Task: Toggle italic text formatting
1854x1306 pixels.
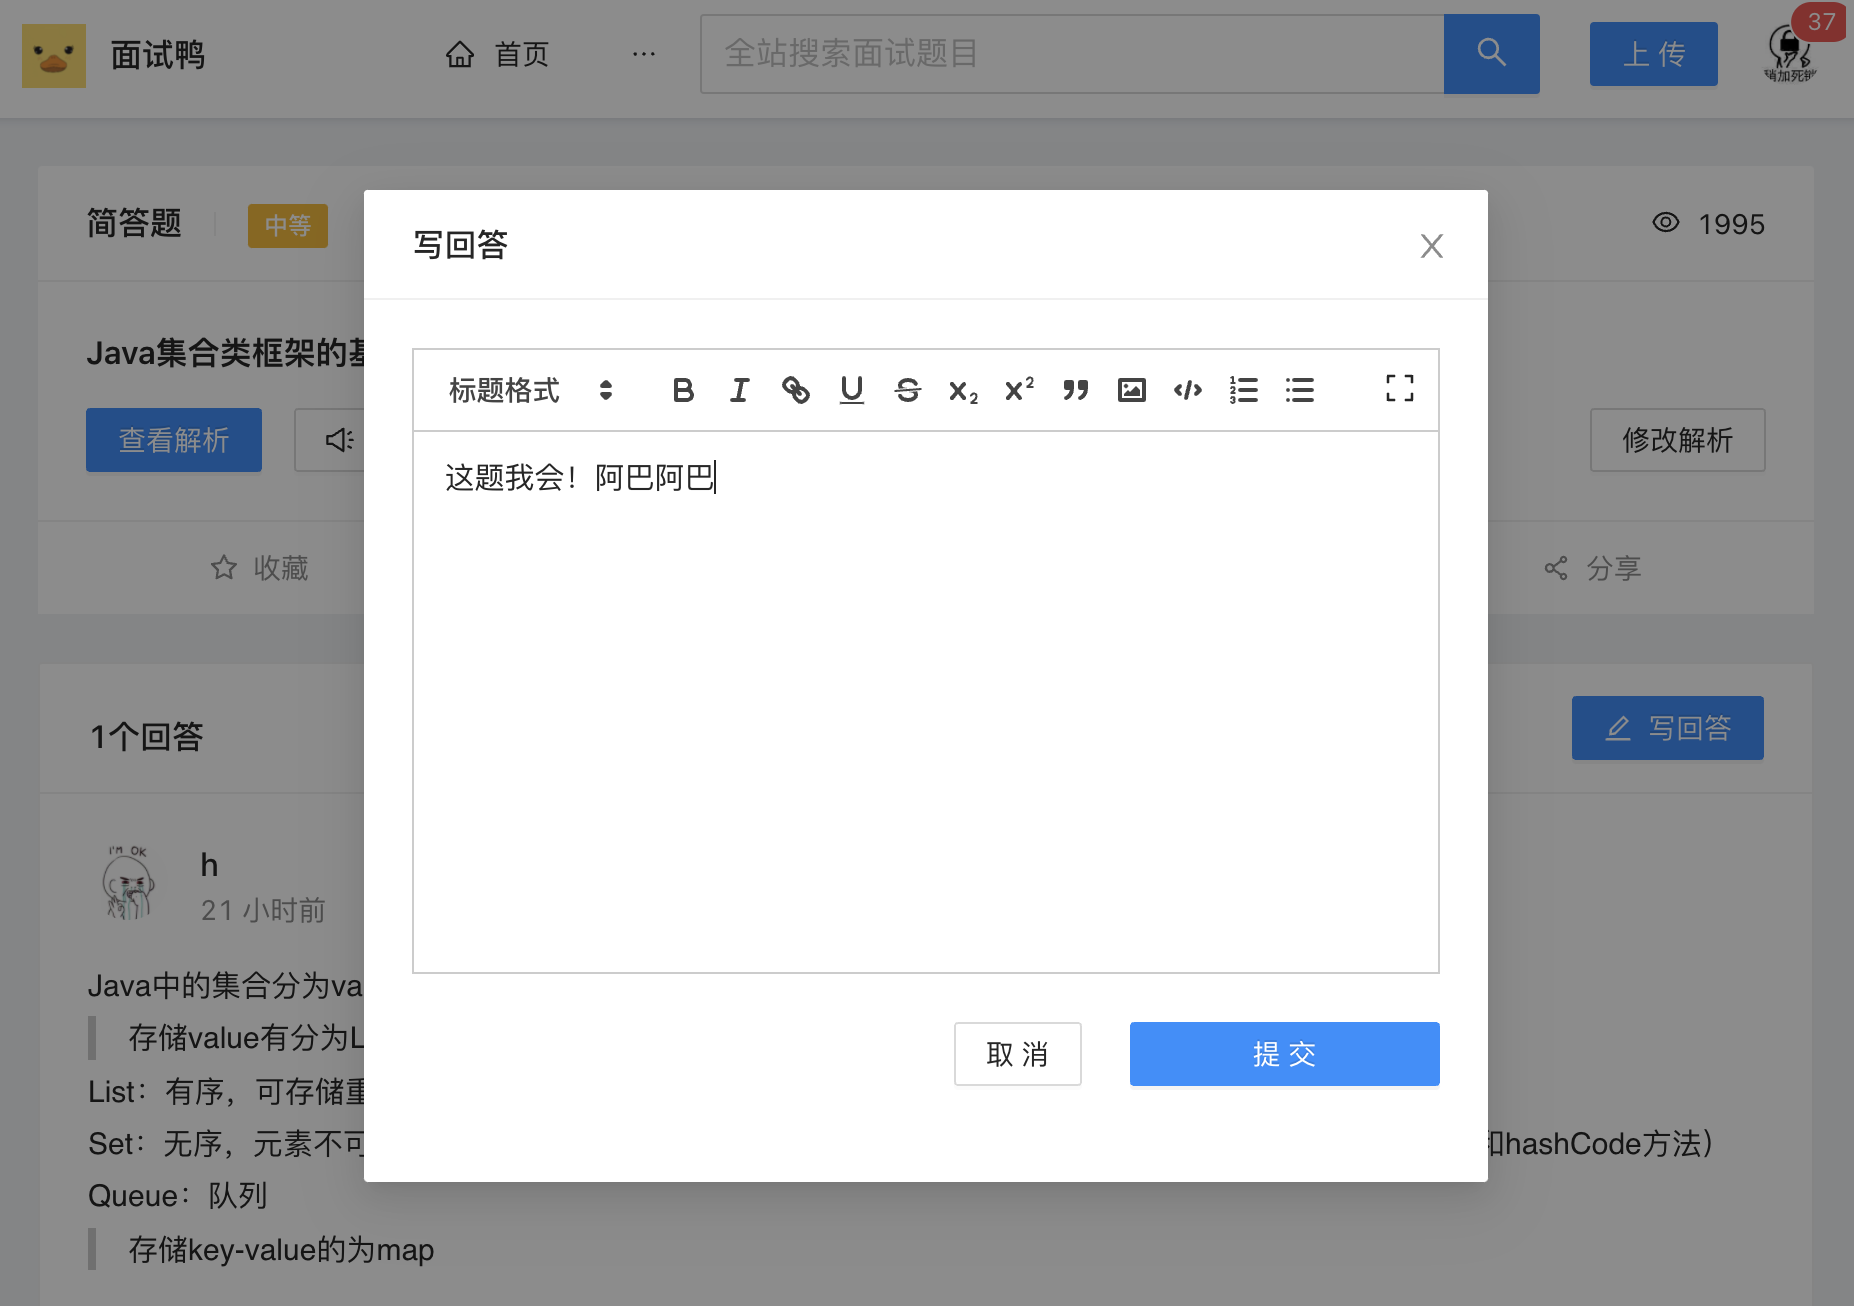Action: coord(739,390)
